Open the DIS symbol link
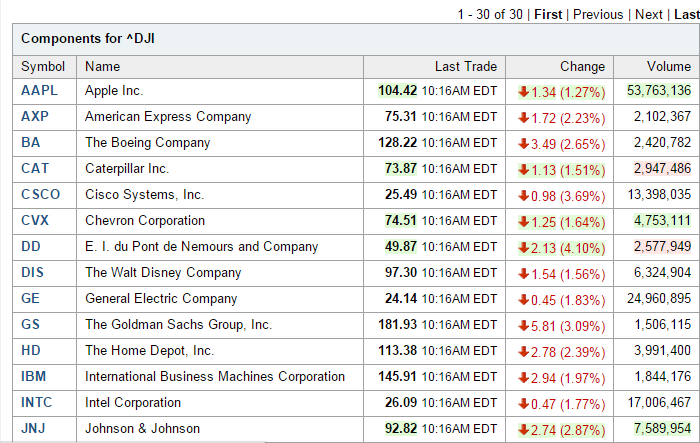Viewport: 700px width, 443px height. [x=32, y=272]
